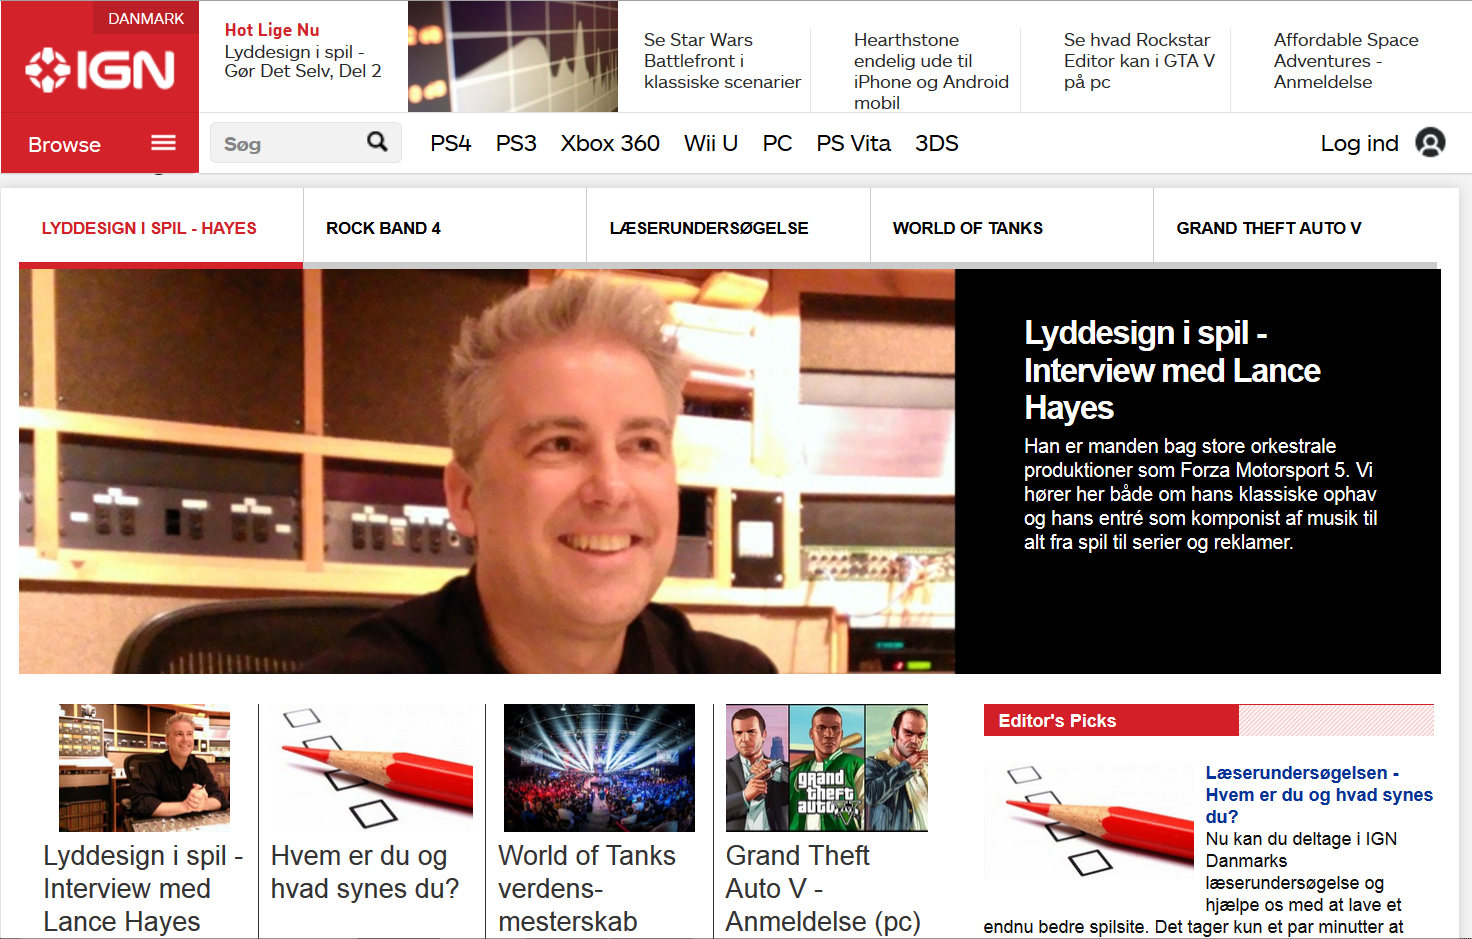The width and height of the screenshot is (1472, 939).
Task: Open Rockstar Editor GTA V headline
Action: click(x=1139, y=61)
